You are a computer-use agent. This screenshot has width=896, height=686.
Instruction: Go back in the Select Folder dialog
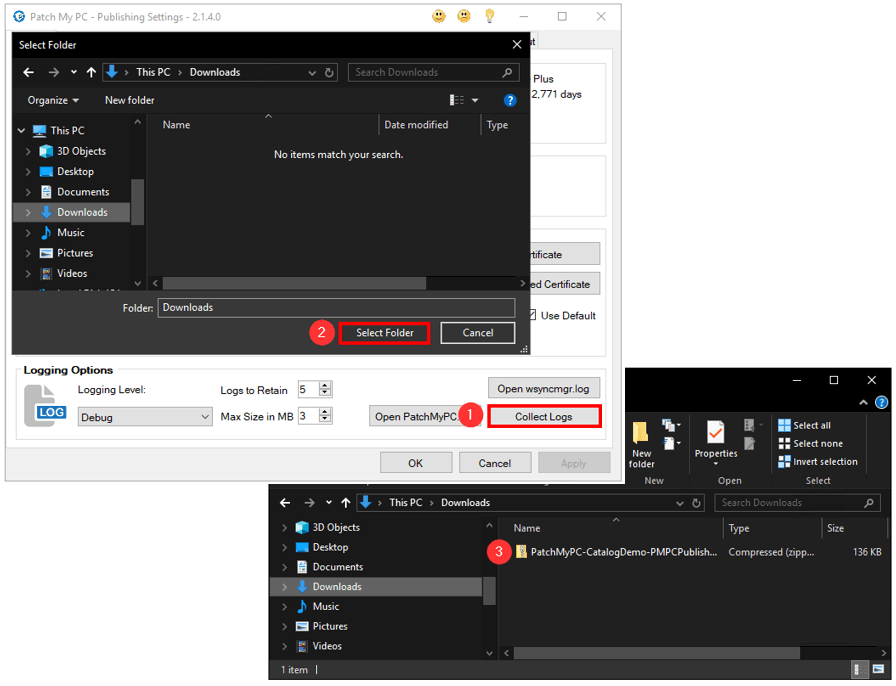(x=29, y=72)
